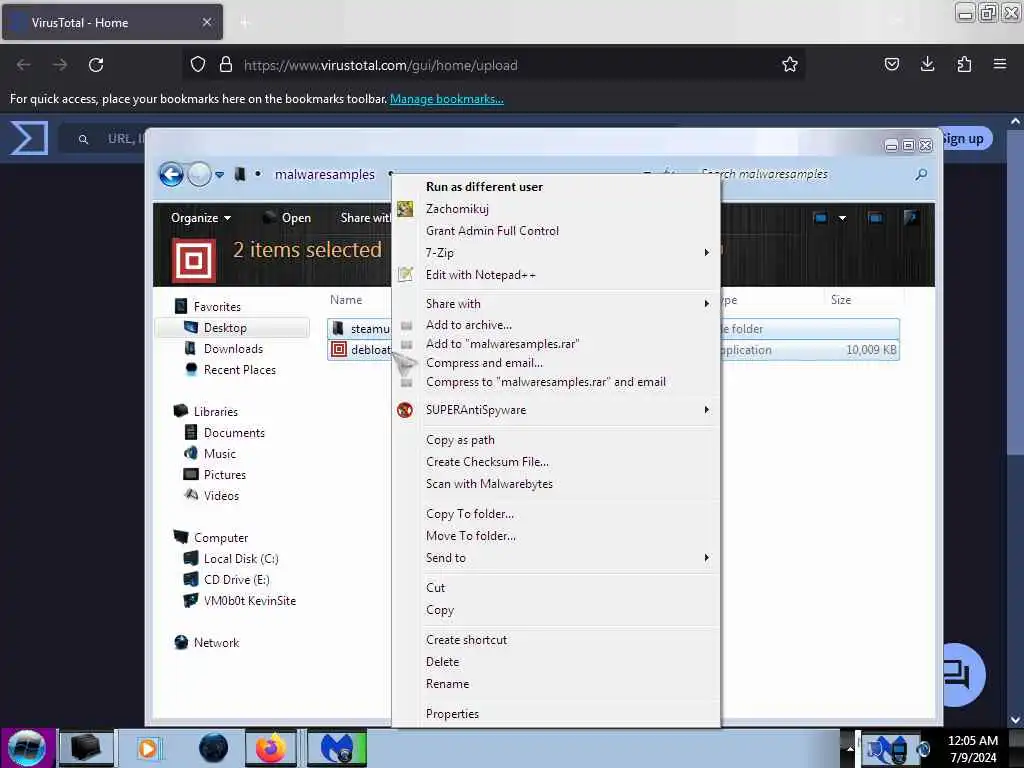
Task: Bookmark this page with the star icon
Action: coord(790,65)
